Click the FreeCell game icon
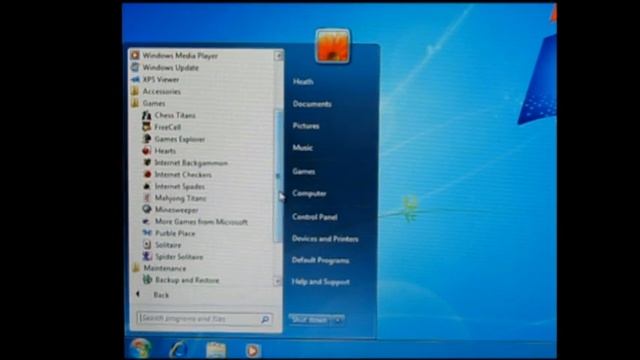This screenshot has height=360, width=640. tap(147, 127)
